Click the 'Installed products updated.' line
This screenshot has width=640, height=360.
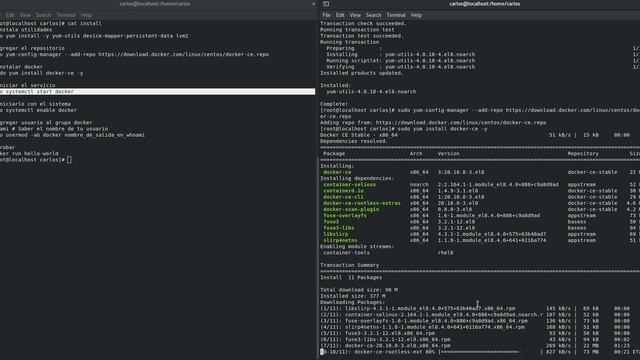point(362,73)
